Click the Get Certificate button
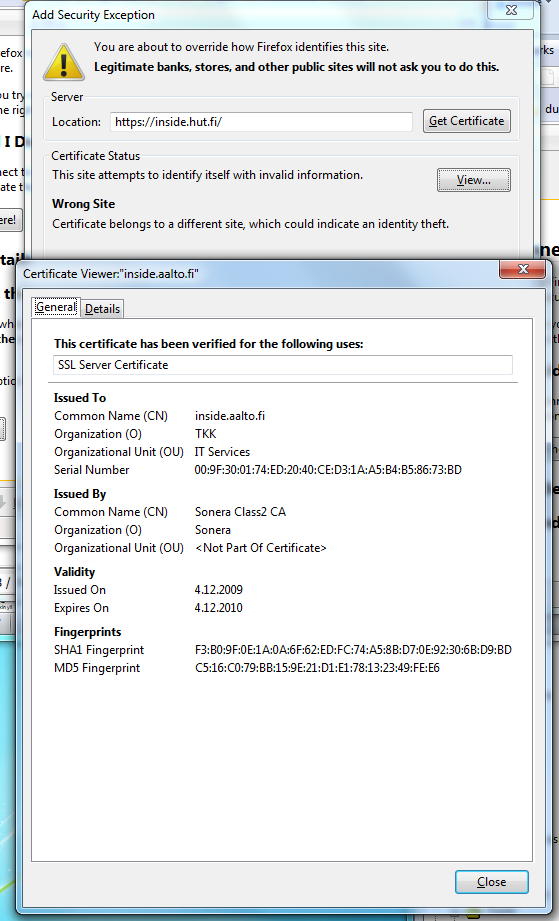This screenshot has width=559, height=921. pyautogui.click(x=467, y=121)
